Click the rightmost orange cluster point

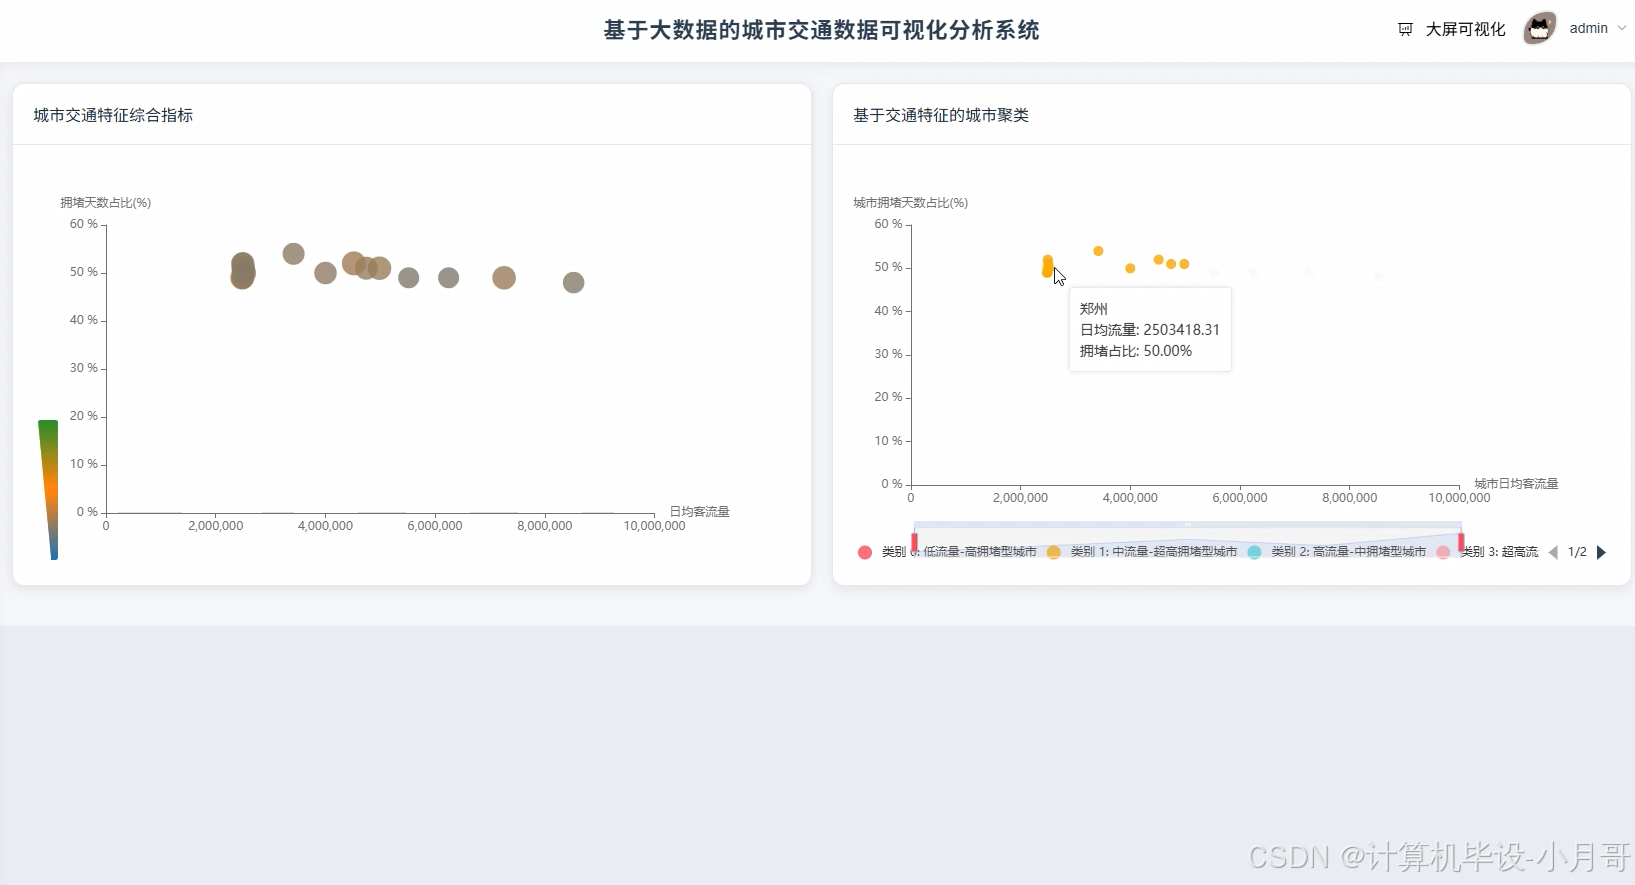(x=1184, y=264)
